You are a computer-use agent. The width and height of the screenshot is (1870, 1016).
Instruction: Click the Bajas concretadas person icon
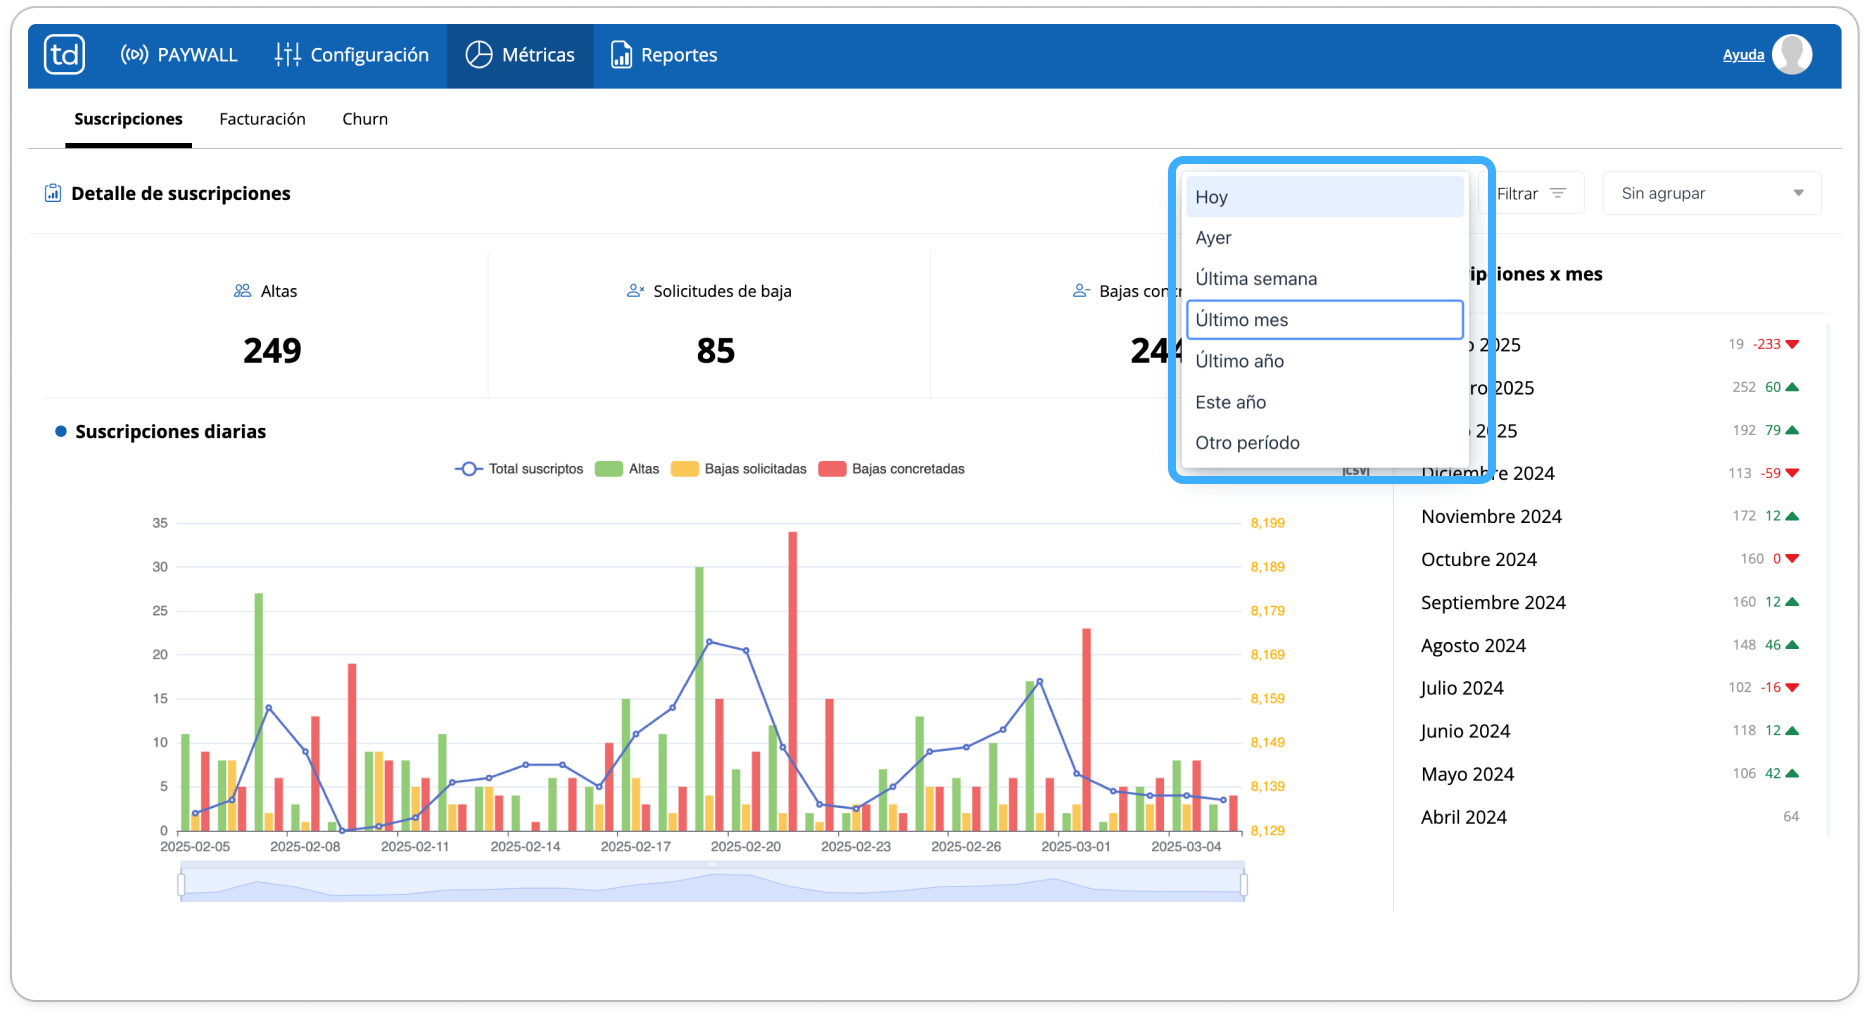tap(1081, 291)
